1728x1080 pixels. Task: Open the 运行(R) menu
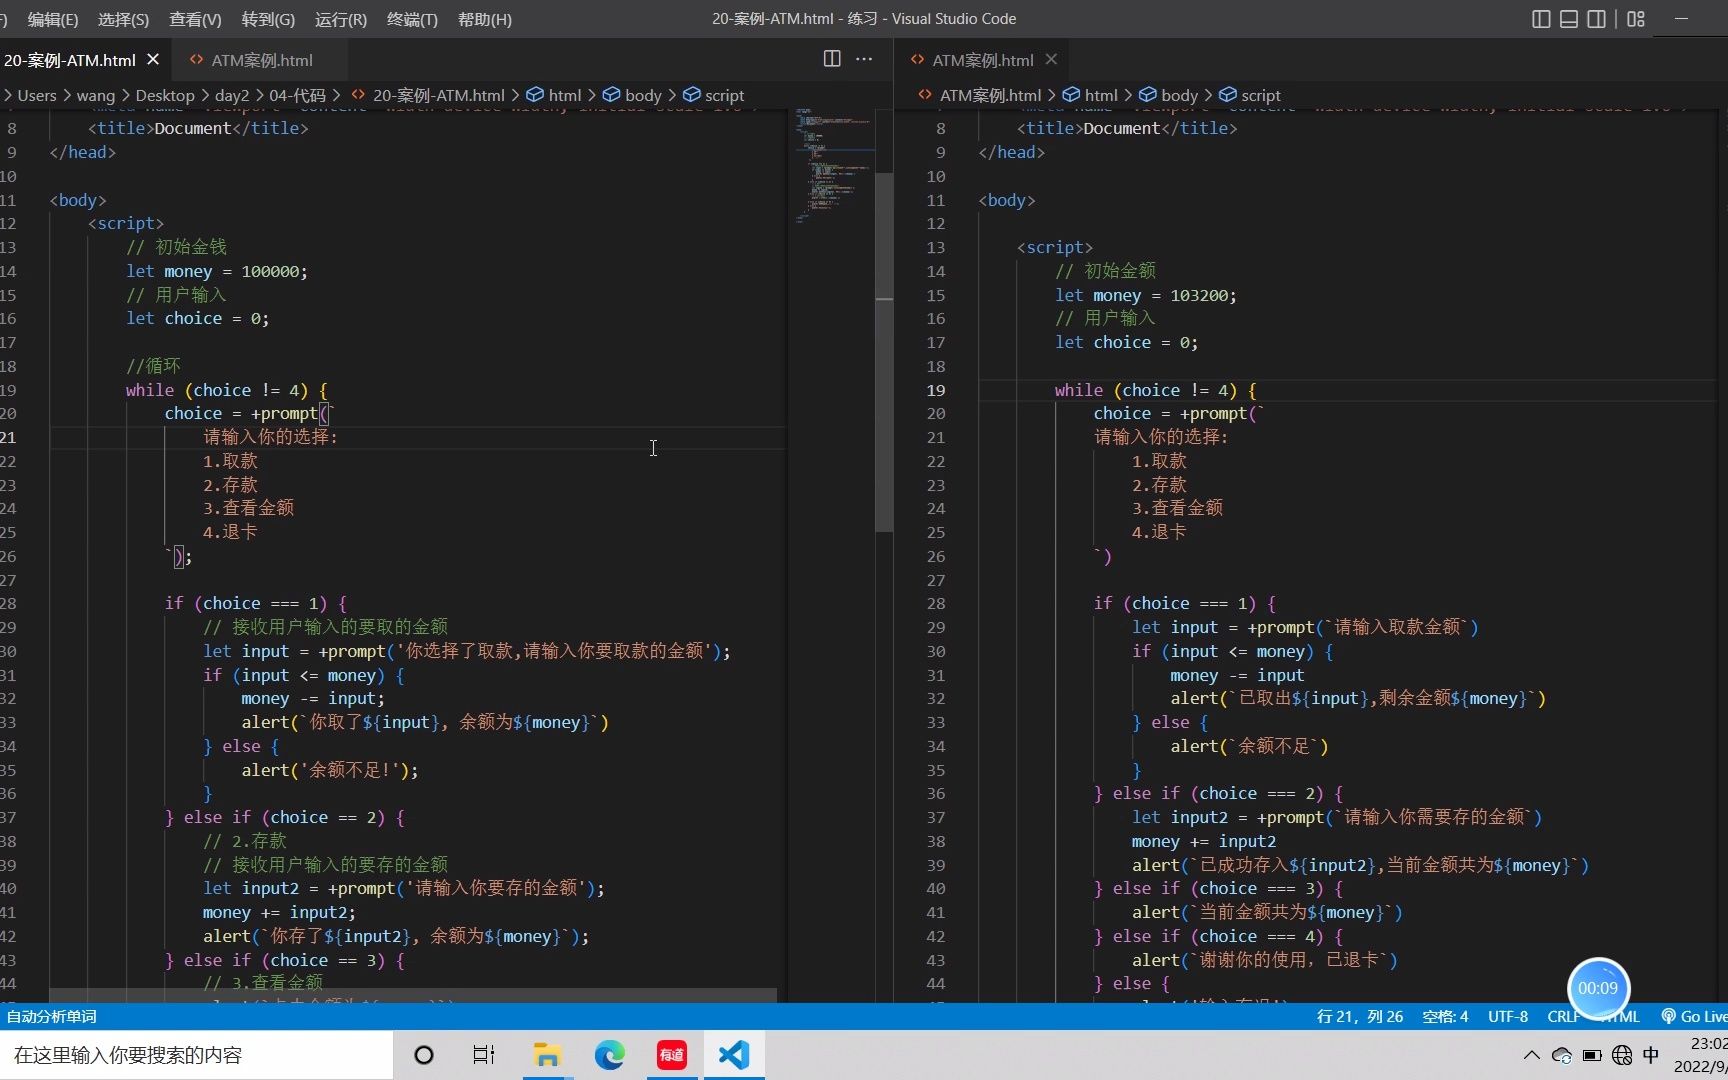tap(341, 19)
